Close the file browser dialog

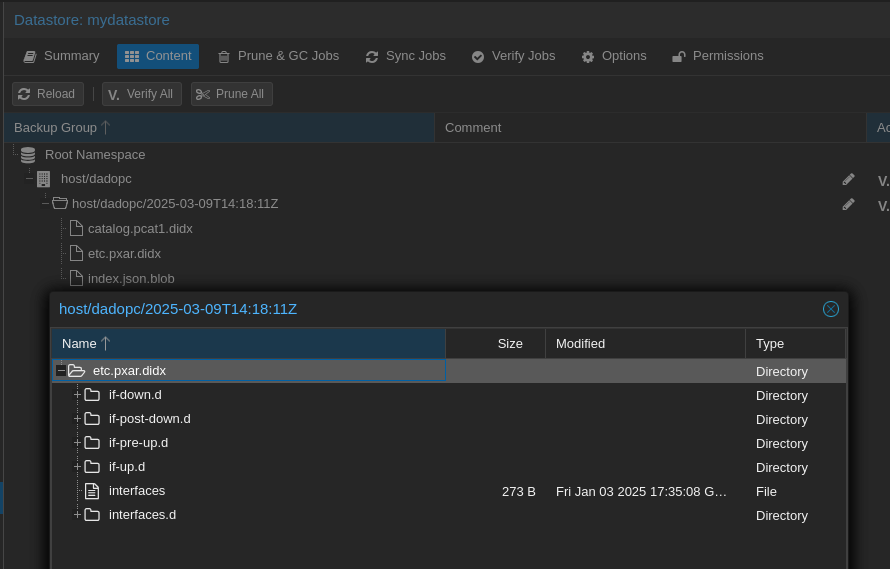click(830, 309)
